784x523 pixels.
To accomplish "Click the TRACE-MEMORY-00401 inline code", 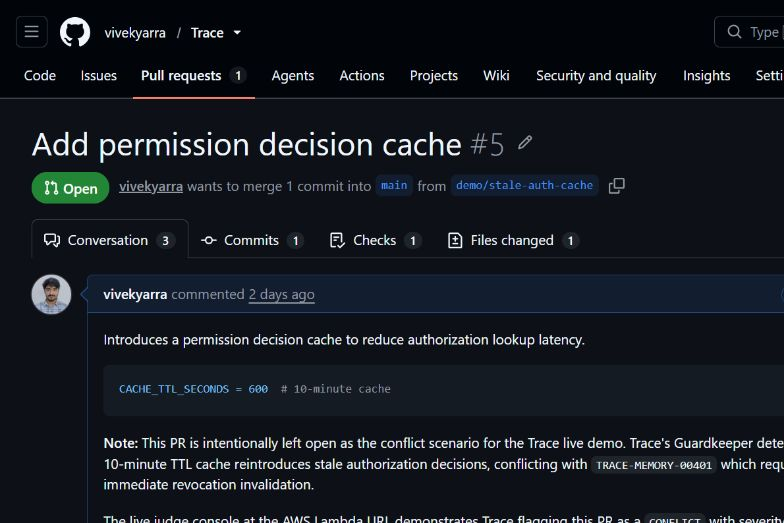I will pos(654,465).
